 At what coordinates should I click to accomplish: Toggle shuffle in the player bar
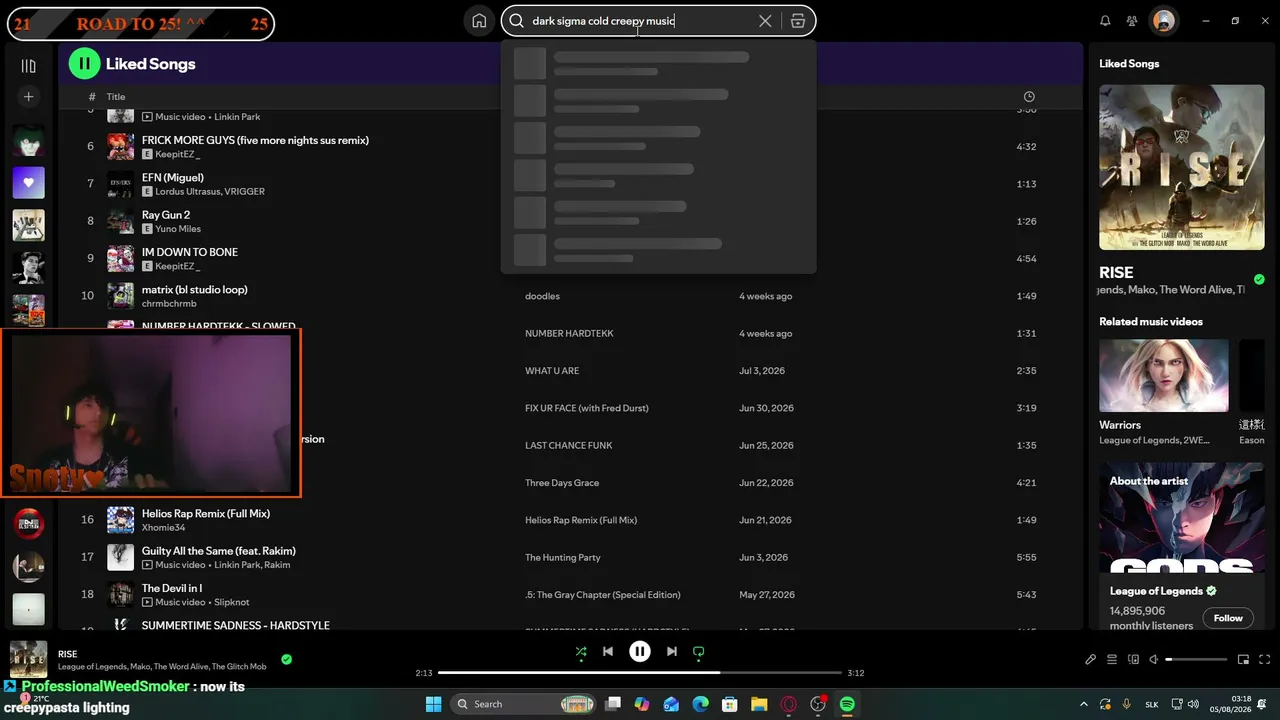581,652
